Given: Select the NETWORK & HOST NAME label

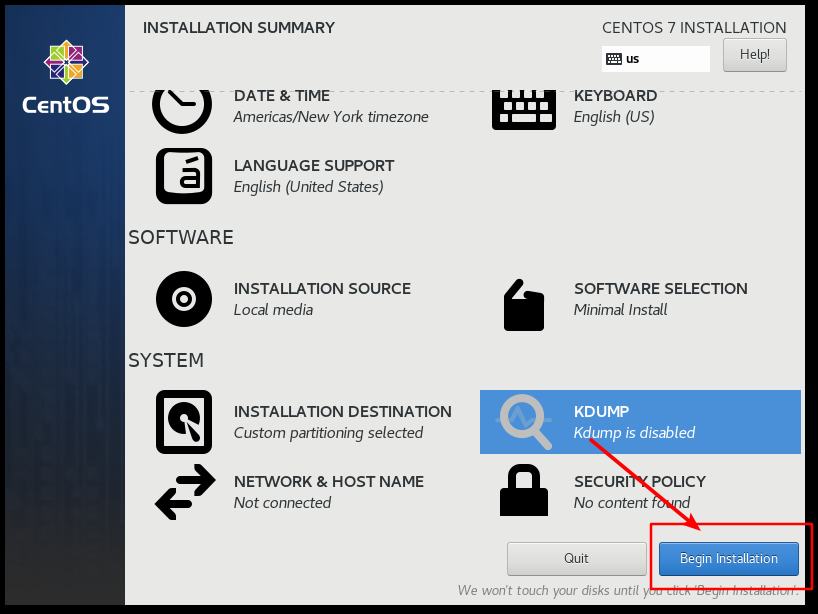Looking at the screenshot, I should pyautogui.click(x=329, y=481).
